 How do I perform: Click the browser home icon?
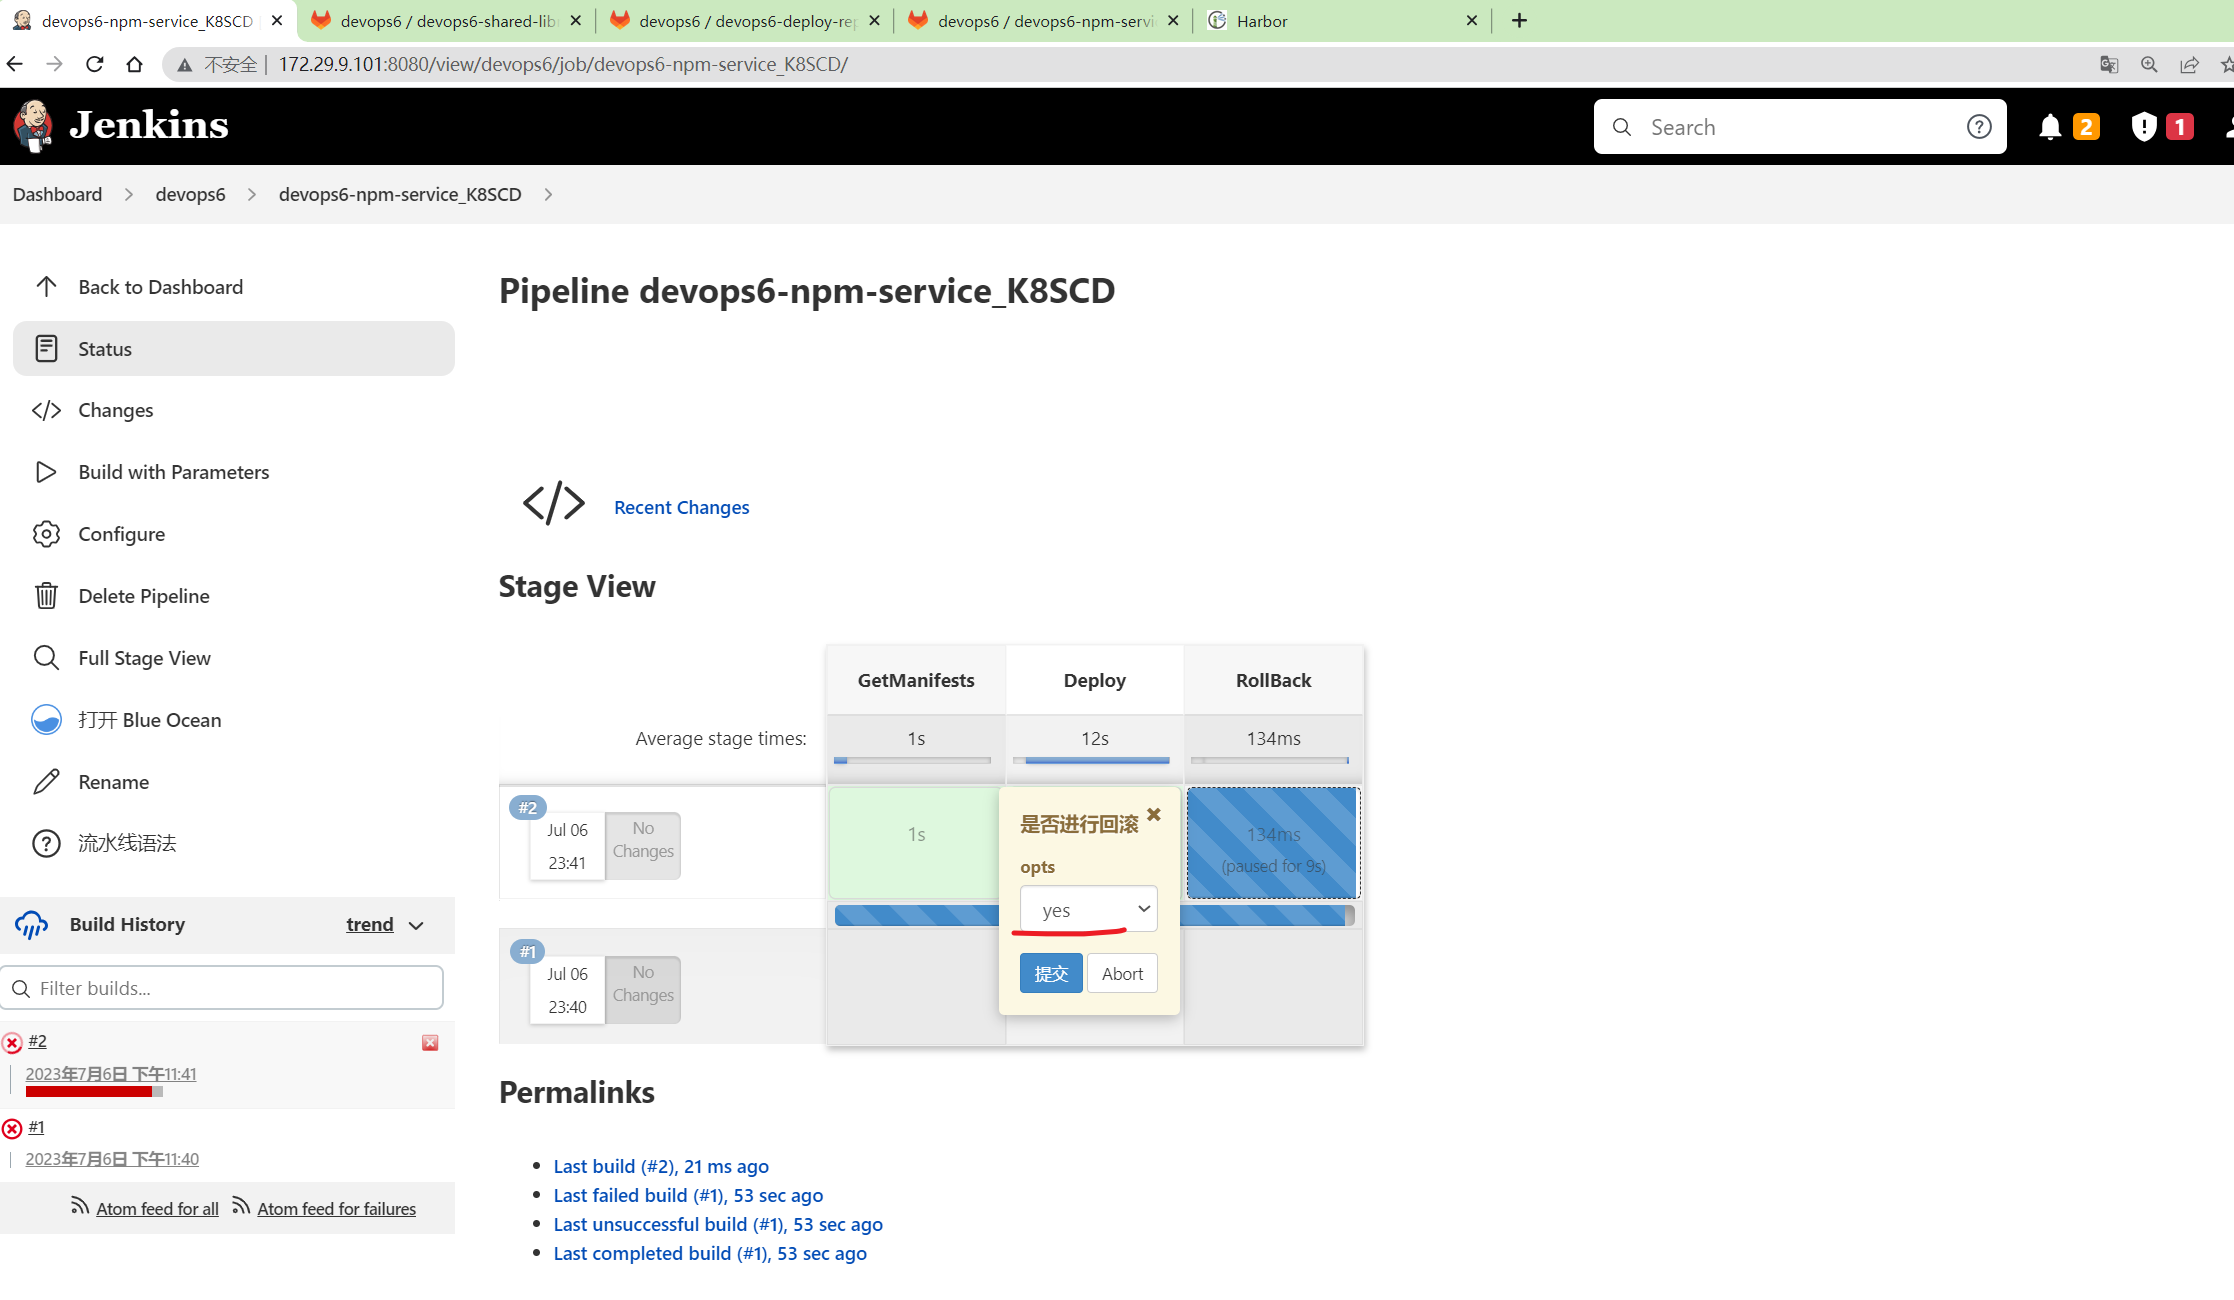click(134, 64)
